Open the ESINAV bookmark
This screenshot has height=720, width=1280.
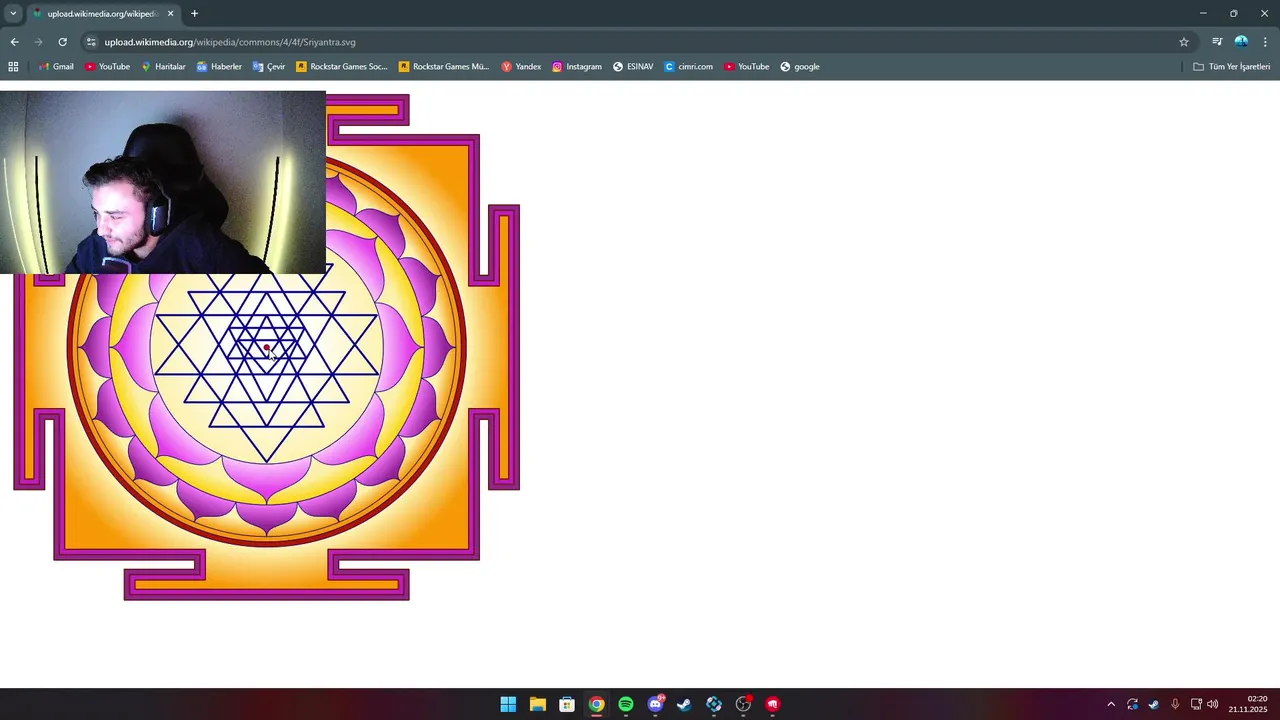pyautogui.click(x=633, y=67)
